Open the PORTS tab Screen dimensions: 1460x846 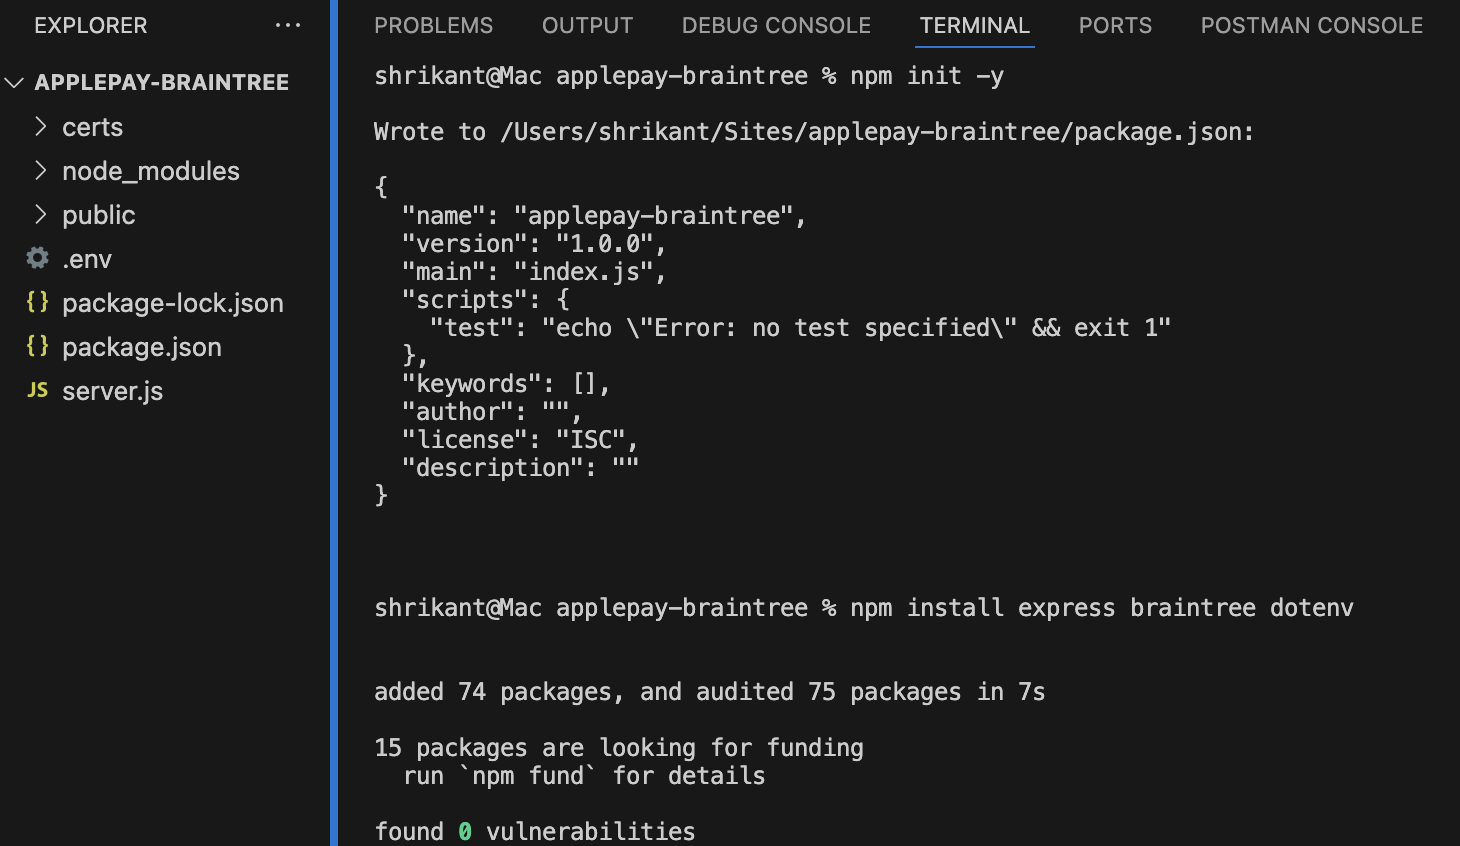coord(1116,26)
